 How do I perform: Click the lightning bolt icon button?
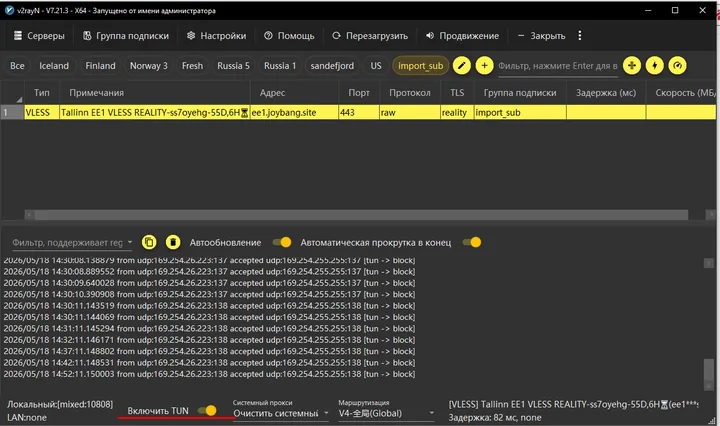654,66
